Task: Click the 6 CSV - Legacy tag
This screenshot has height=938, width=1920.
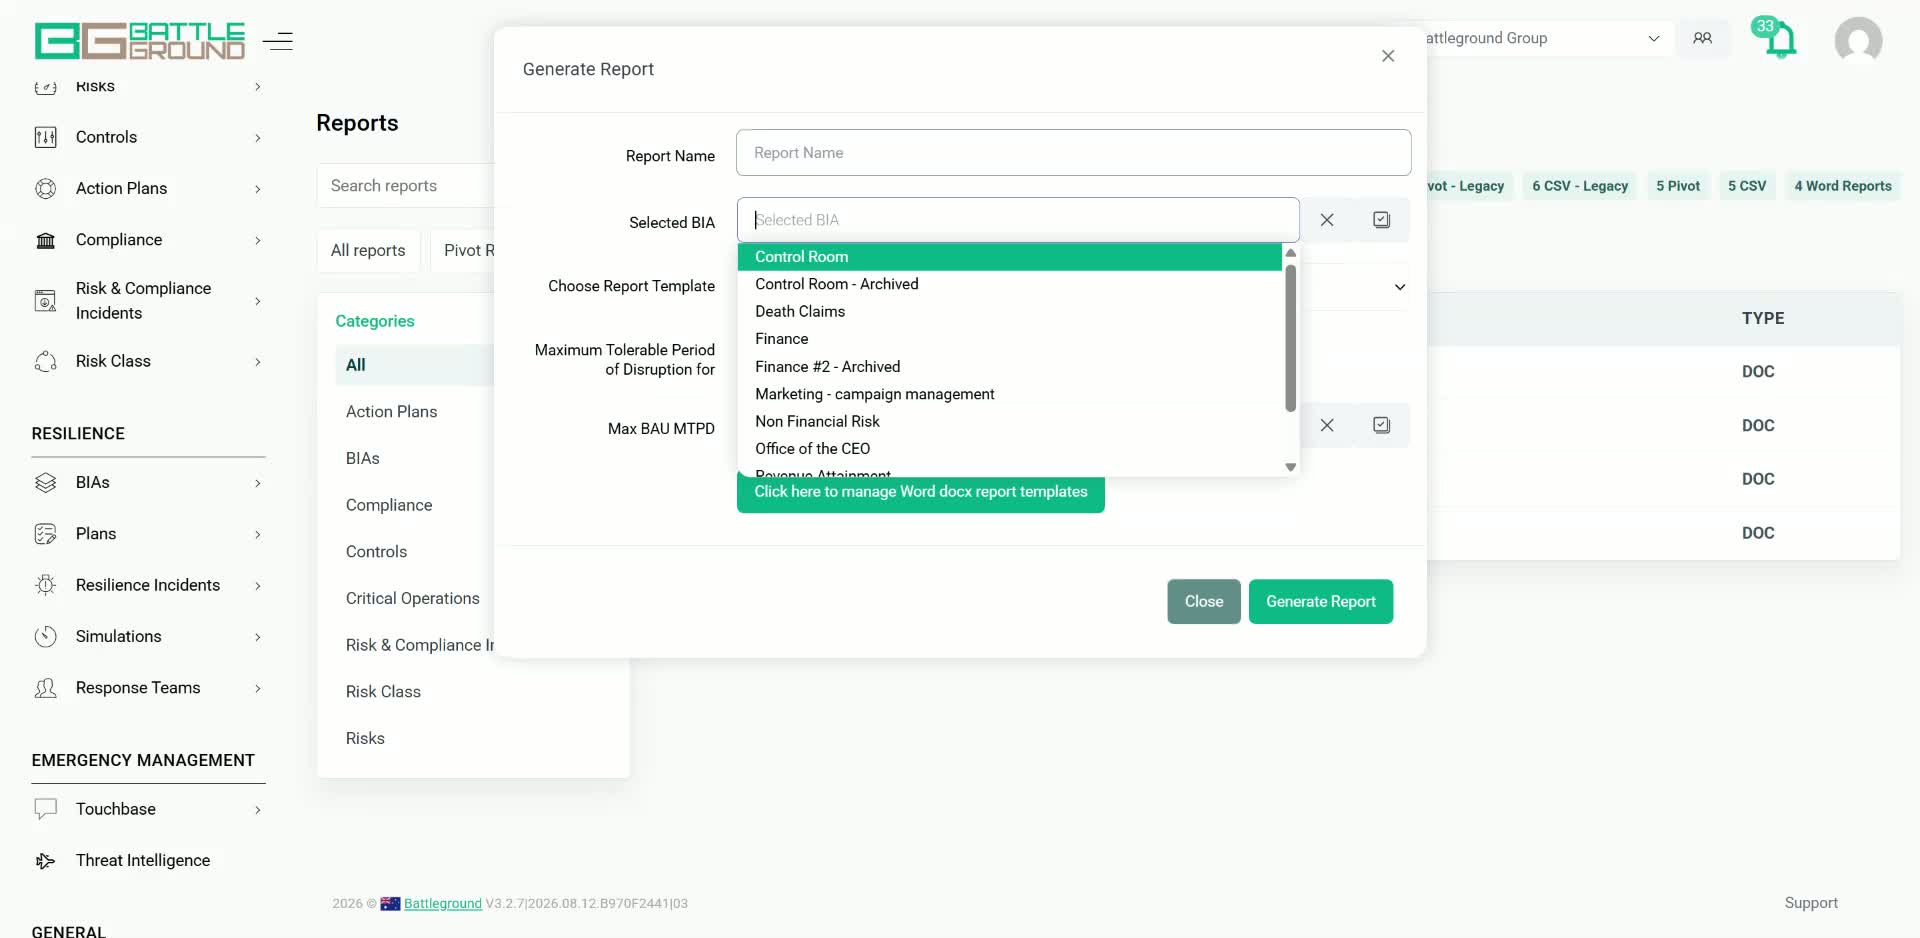Action: click(1580, 186)
